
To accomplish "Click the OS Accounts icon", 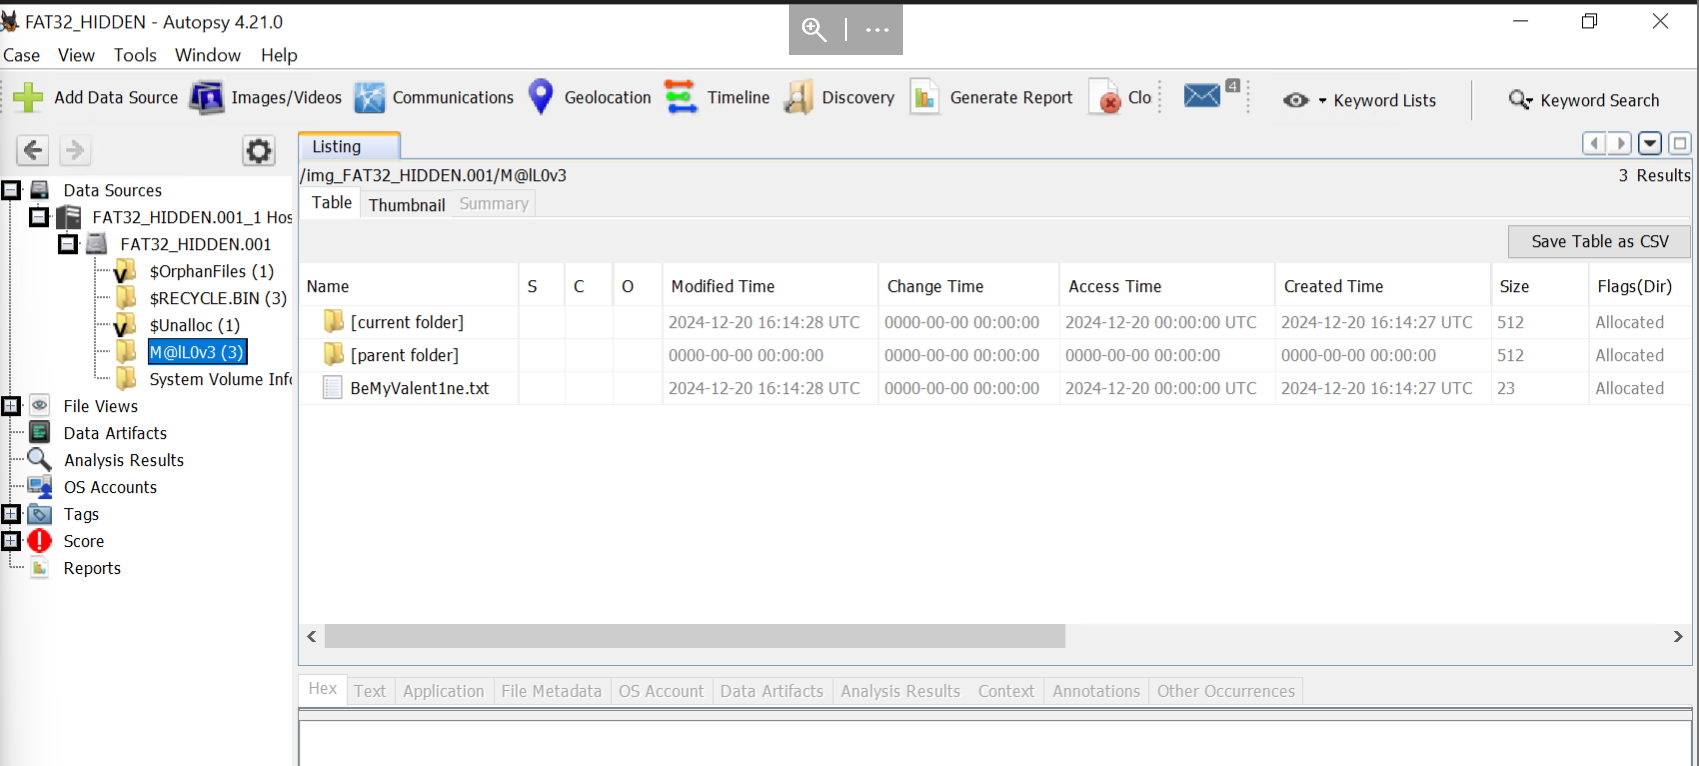I will 40,487.
